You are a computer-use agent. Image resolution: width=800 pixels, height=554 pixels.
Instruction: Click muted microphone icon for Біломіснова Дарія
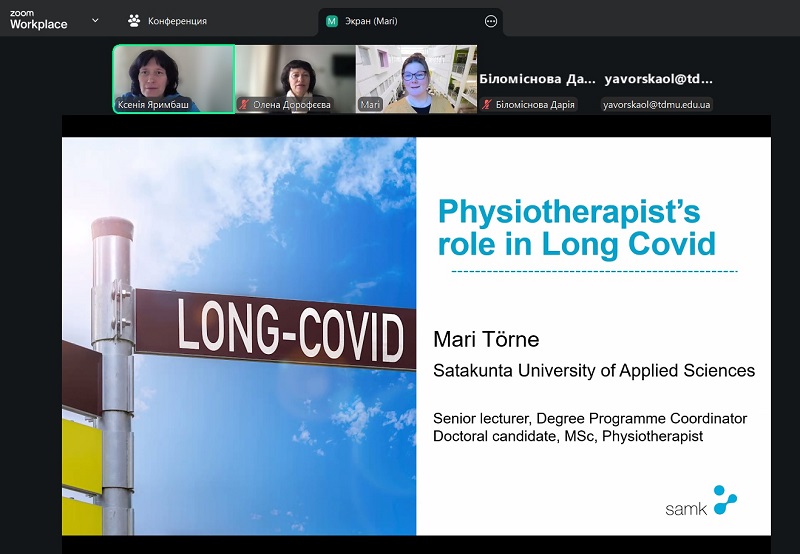coord(487,104)
